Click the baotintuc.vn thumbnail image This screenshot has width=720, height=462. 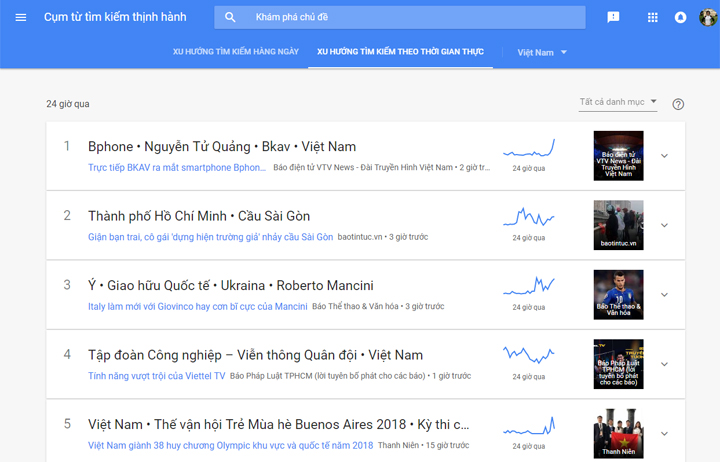point(619,225)
